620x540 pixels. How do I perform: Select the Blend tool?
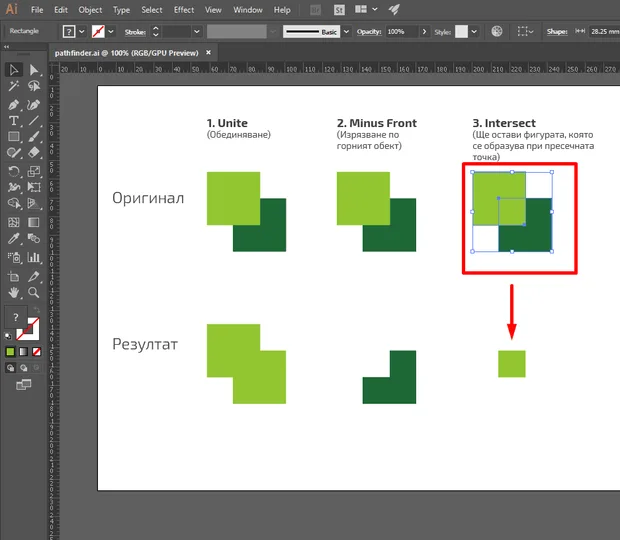(34, 239)
